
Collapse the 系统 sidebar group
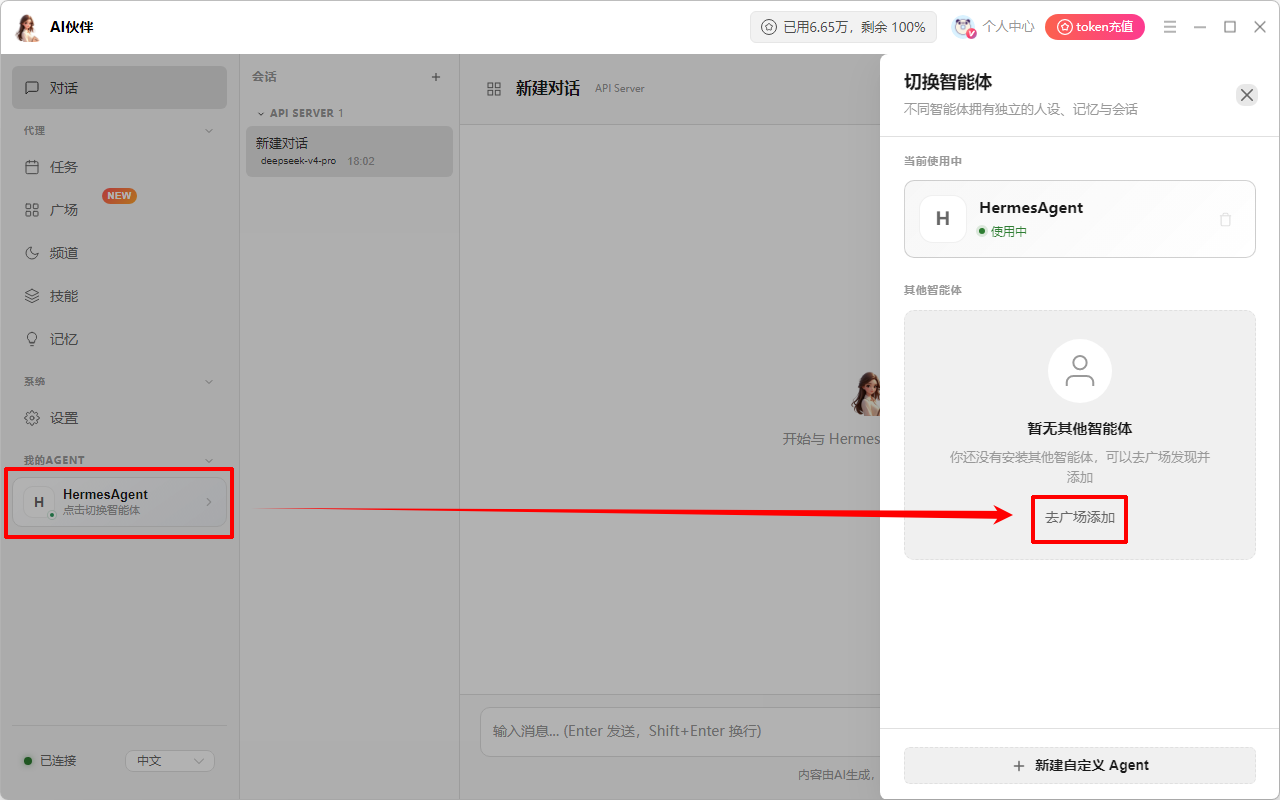point(209,382)
